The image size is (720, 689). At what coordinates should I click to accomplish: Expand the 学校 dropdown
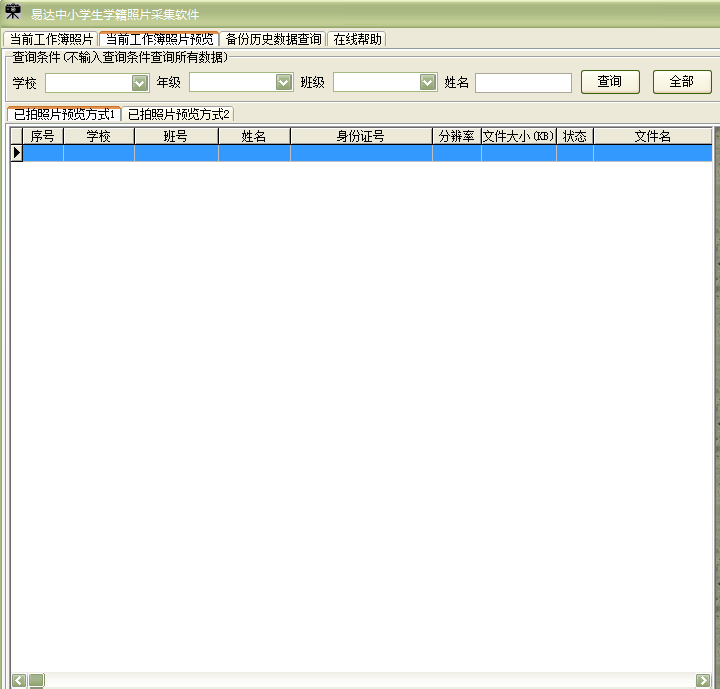coord(140,82)
